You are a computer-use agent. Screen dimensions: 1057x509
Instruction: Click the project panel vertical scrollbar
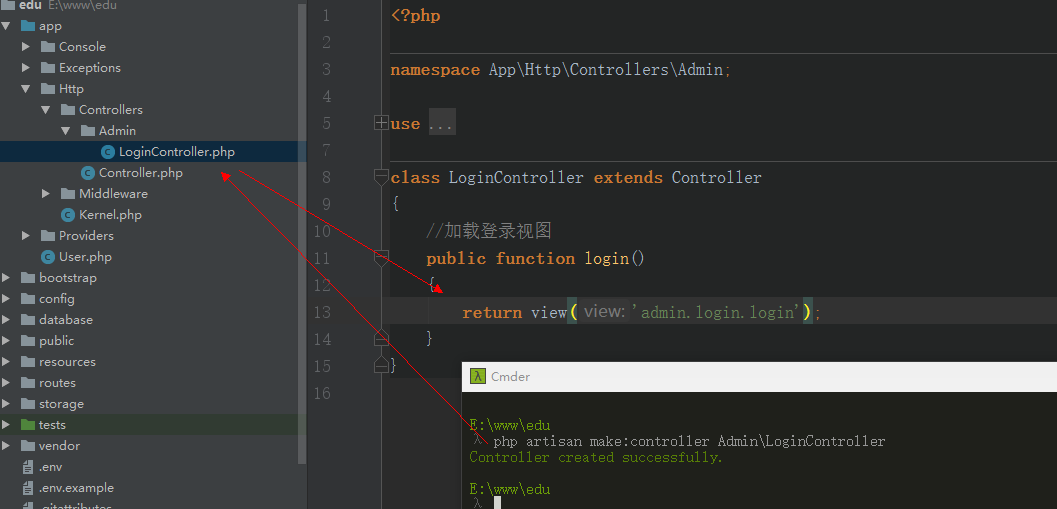302,230
